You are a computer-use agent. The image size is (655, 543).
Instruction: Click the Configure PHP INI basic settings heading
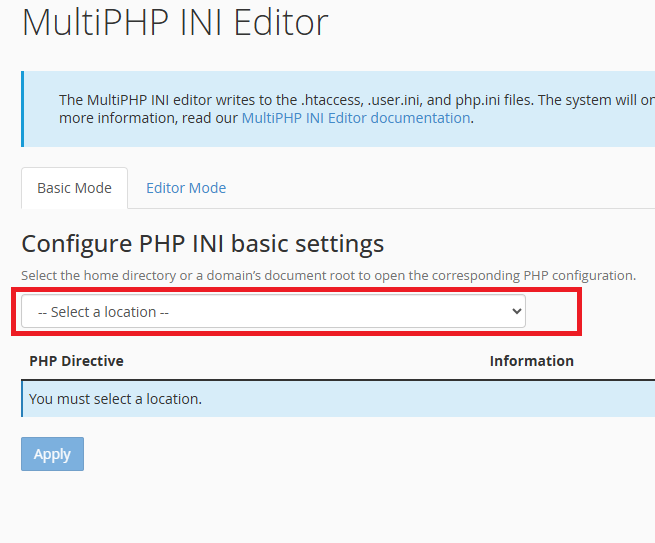click(202, 244)
